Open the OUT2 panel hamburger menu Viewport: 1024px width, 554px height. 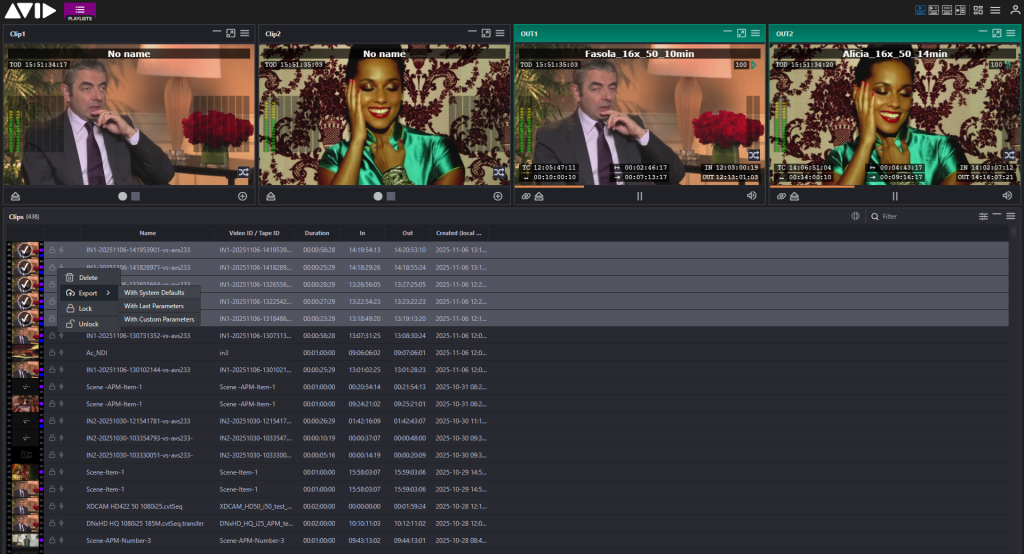point(1011,33)
